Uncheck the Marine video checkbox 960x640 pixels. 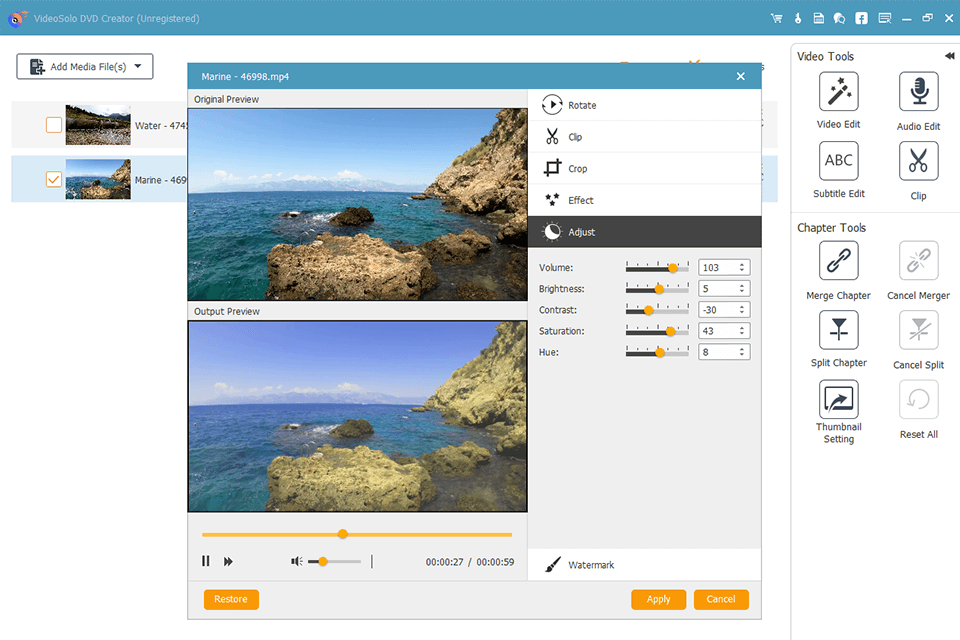[x=54, y=180]
